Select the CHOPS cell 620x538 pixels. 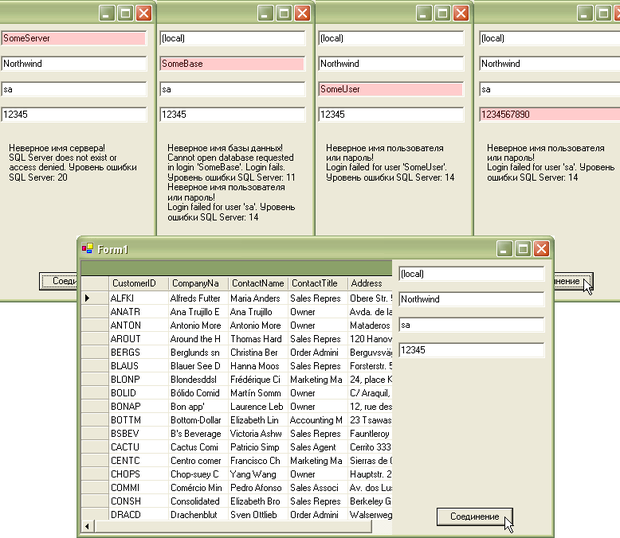(x=138, y=474)
